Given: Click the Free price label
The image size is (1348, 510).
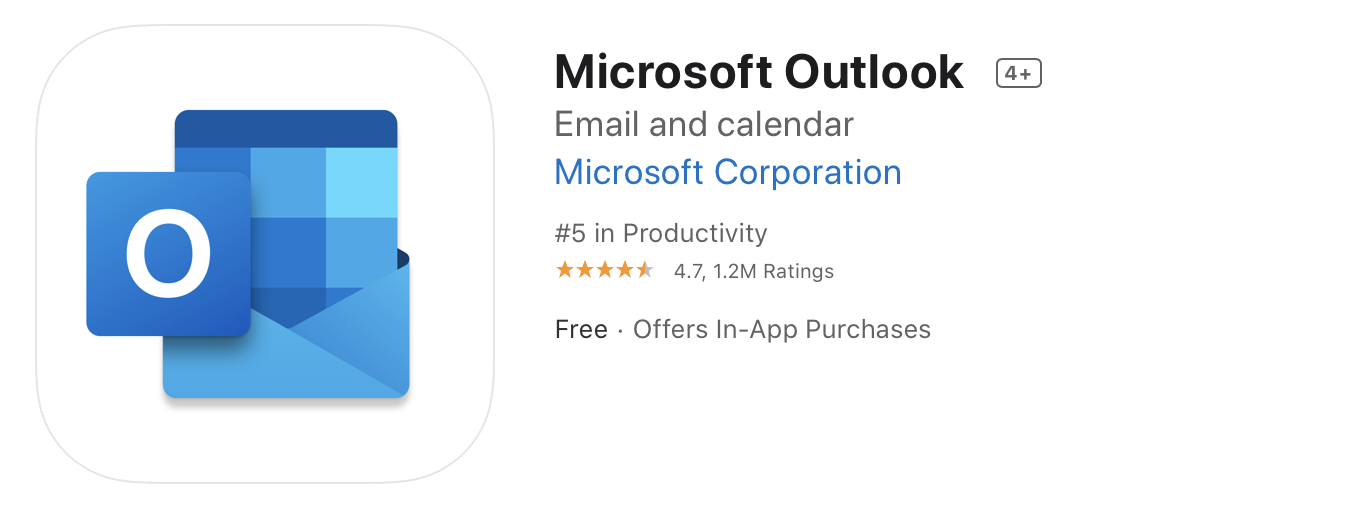Looking at the screenshot, I should pos(581,329).
